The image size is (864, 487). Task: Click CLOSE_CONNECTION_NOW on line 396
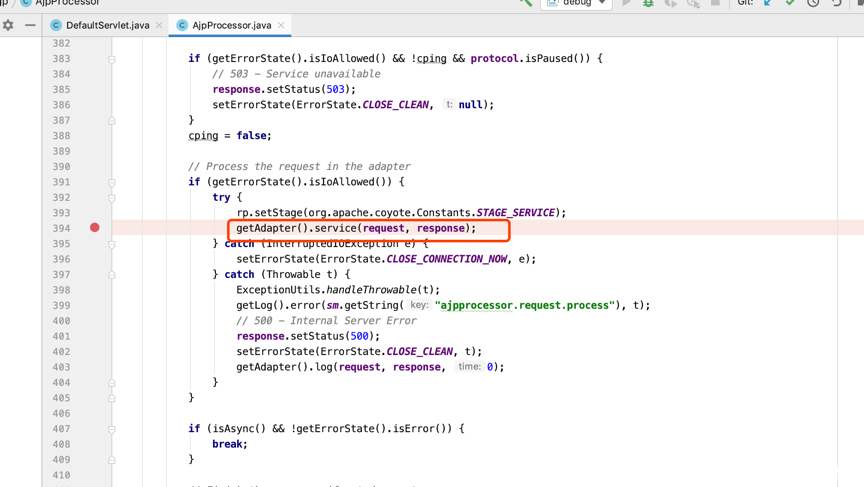[446, 259]
